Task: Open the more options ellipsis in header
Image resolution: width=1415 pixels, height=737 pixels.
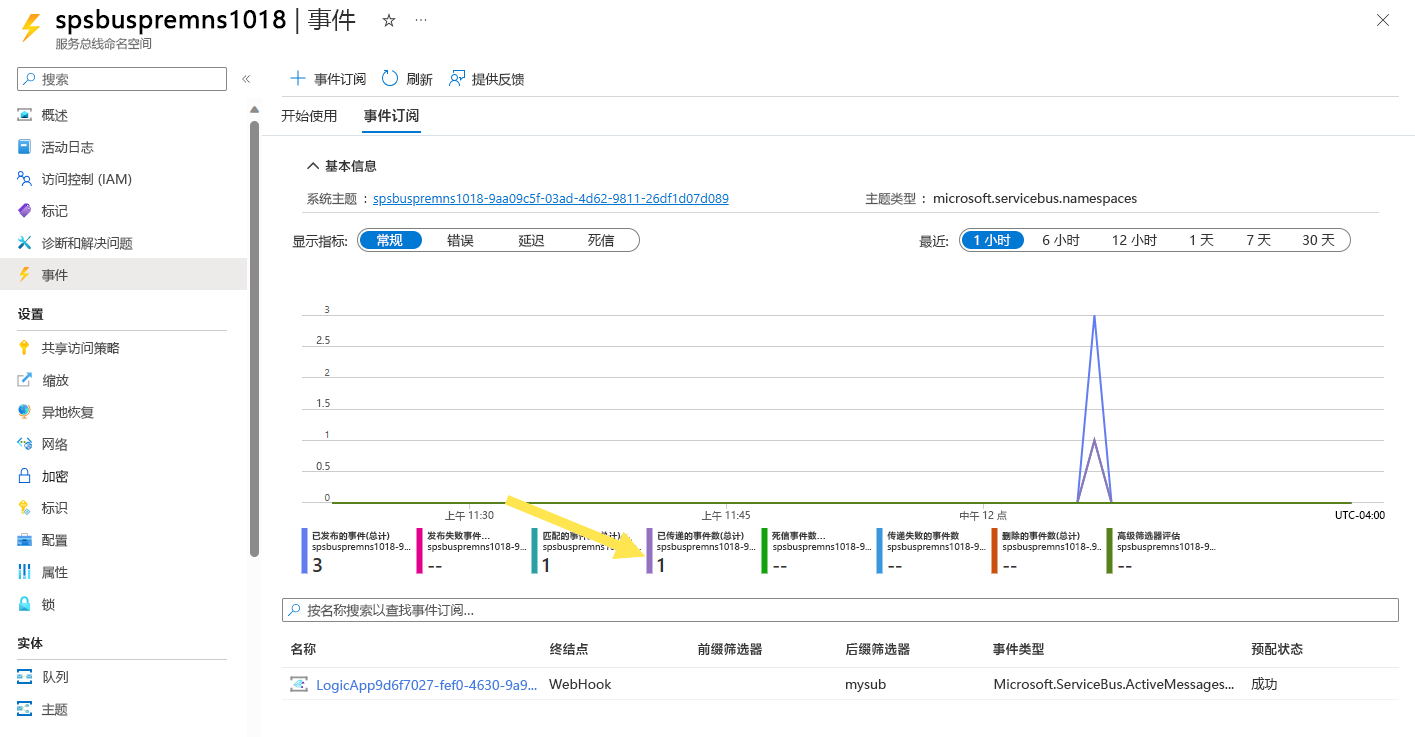Action: click(x=421, y=20)
